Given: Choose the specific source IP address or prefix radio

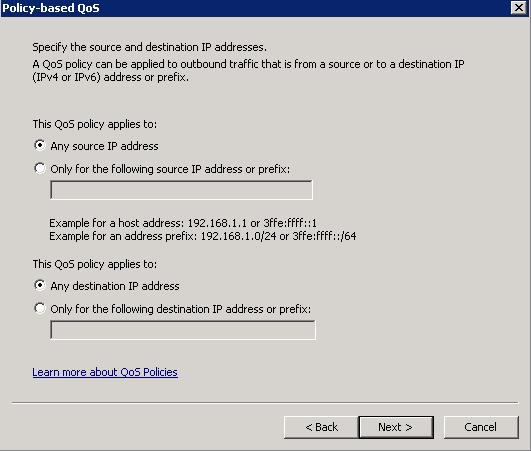Looking at the screenshot, I should pyautogui.click(x=40, y=168).
